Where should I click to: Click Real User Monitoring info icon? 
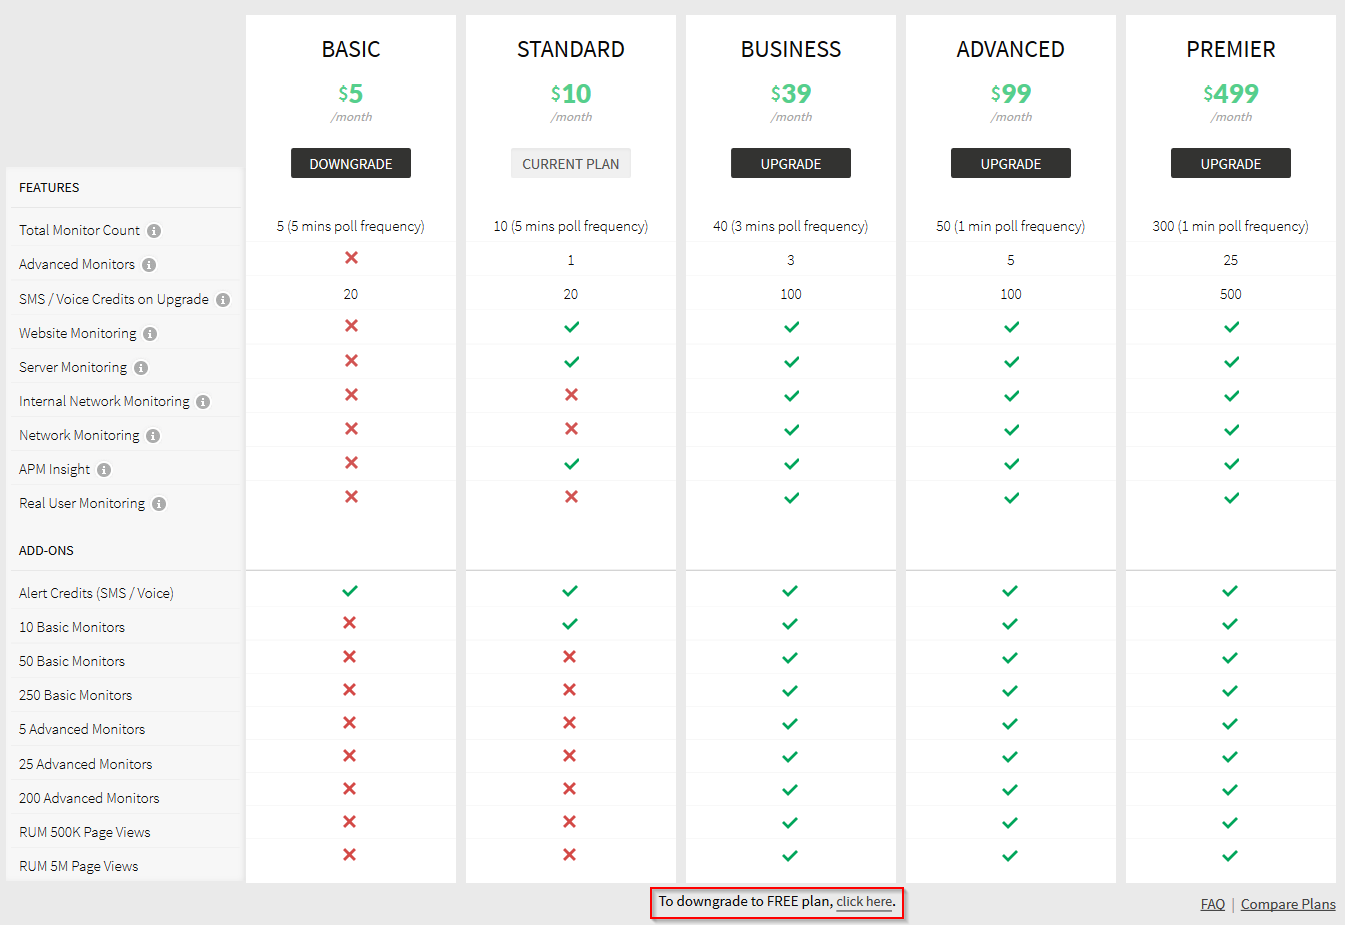pyautogui.click(x=159, y=504)
